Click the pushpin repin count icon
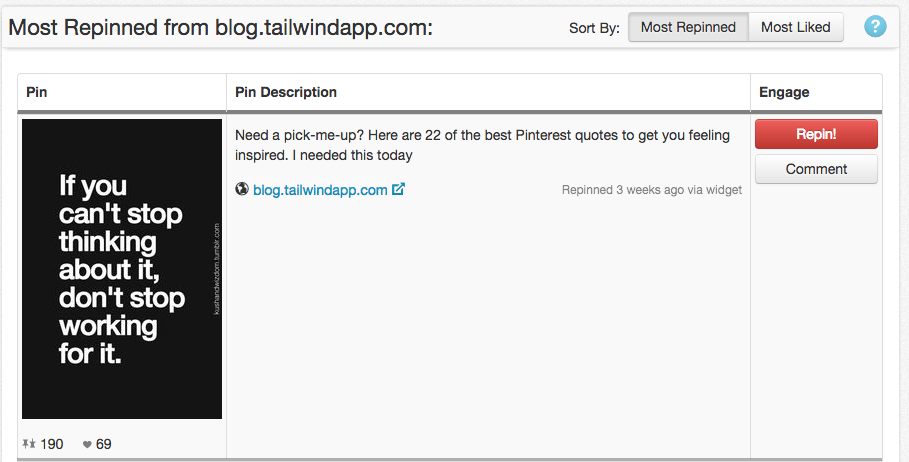The image size is (909, 462). click(29, 444)
